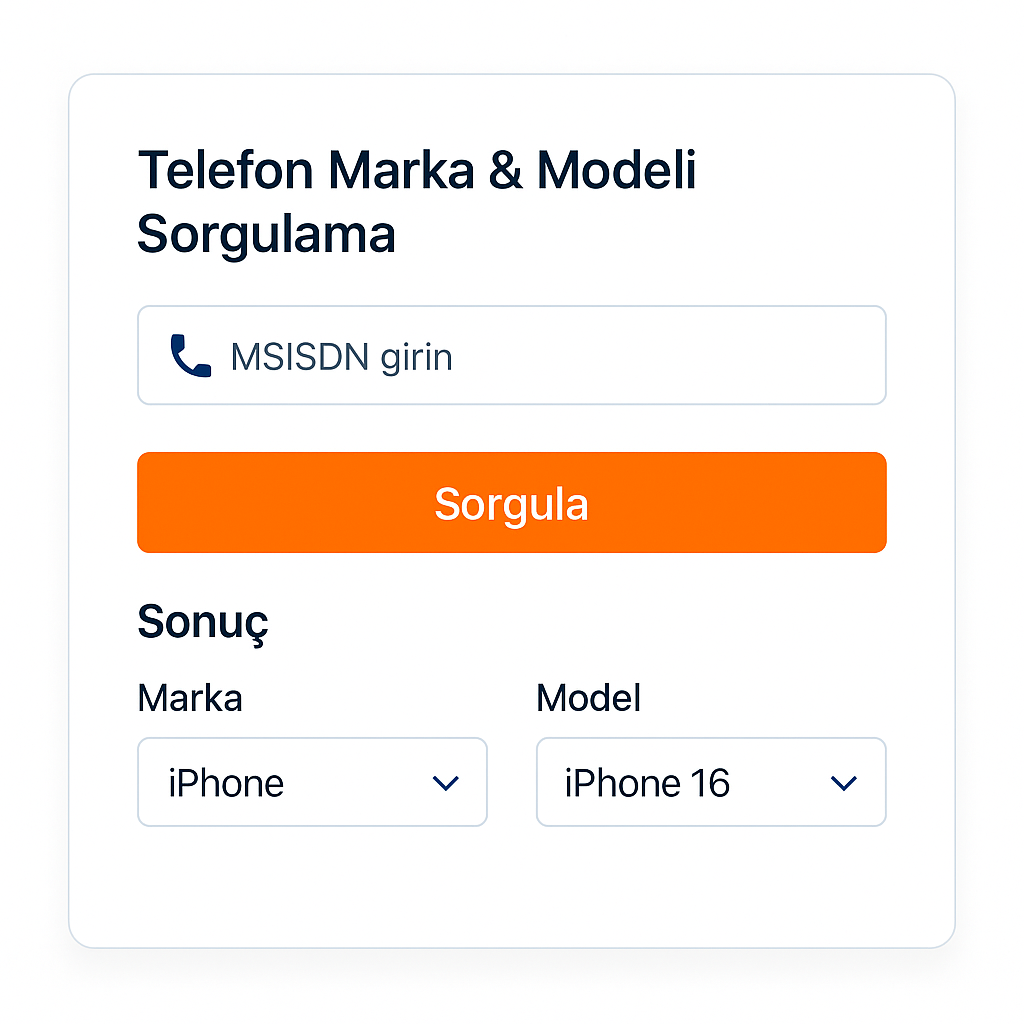Click the MSISDN girin placeholder text

click(x=342, y=358)
